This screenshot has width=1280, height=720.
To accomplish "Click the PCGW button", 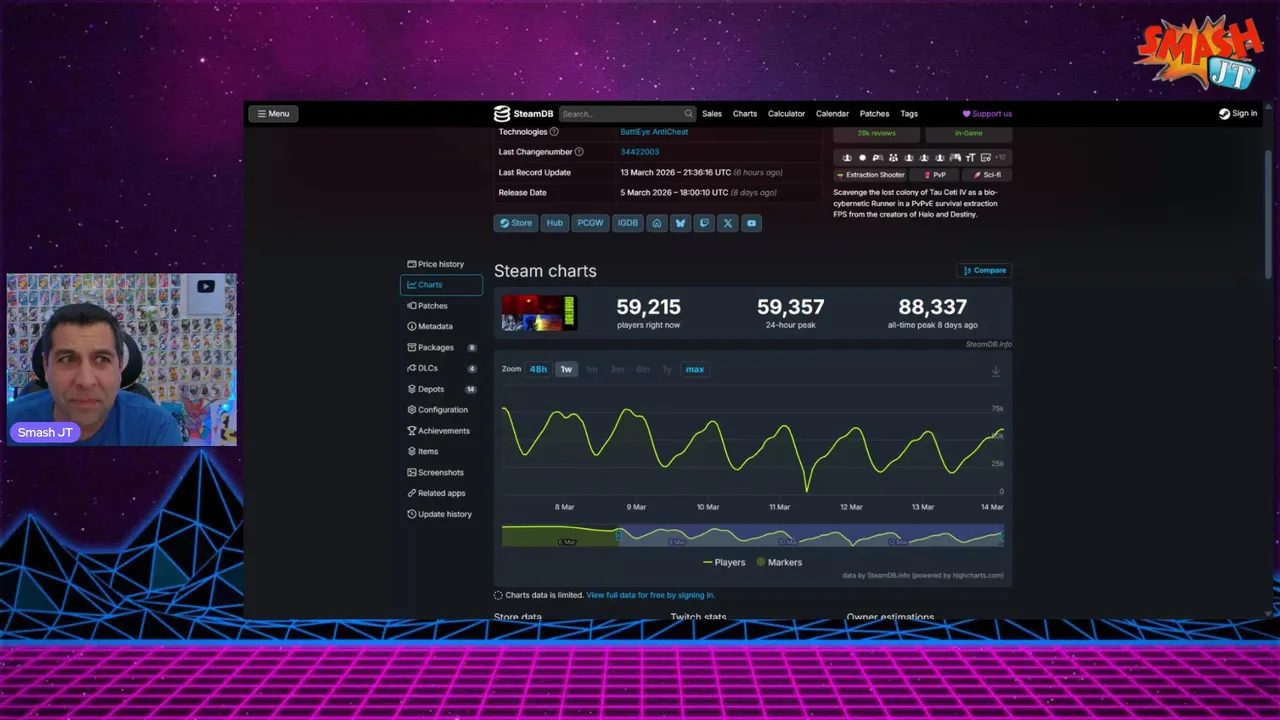I will coord(590,223).
